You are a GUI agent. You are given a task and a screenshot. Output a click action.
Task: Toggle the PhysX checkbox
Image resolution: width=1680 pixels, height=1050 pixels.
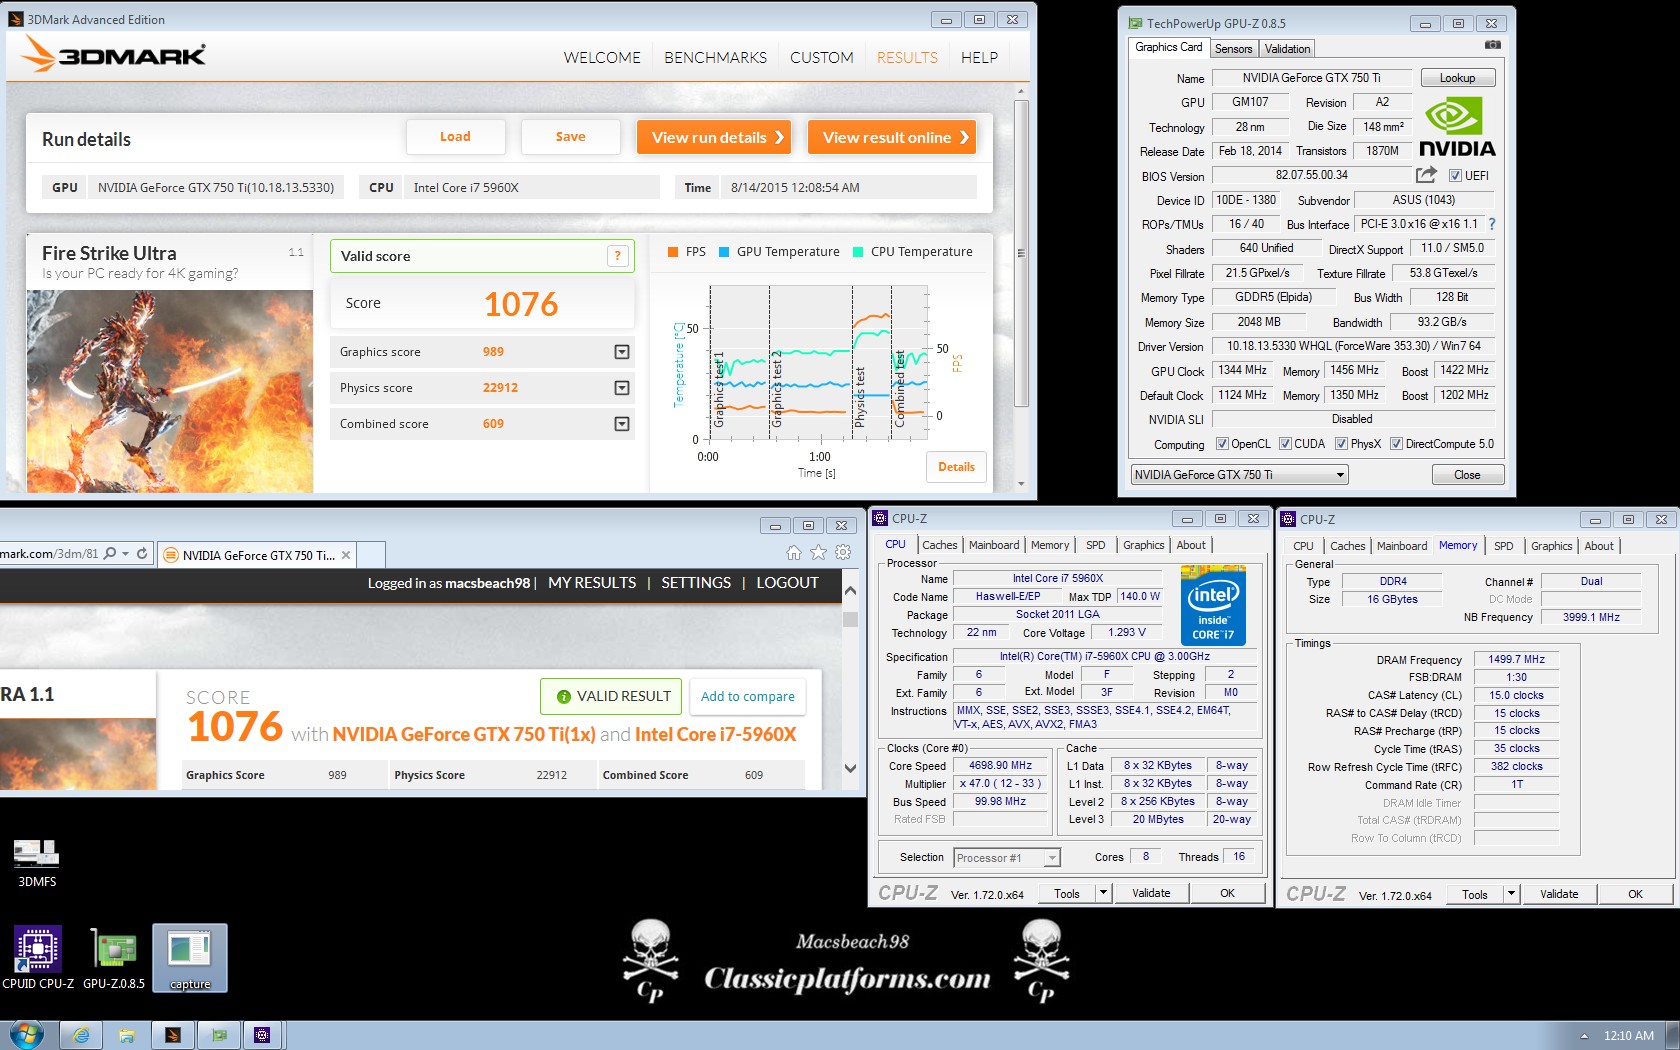(x=1341, y=444)
